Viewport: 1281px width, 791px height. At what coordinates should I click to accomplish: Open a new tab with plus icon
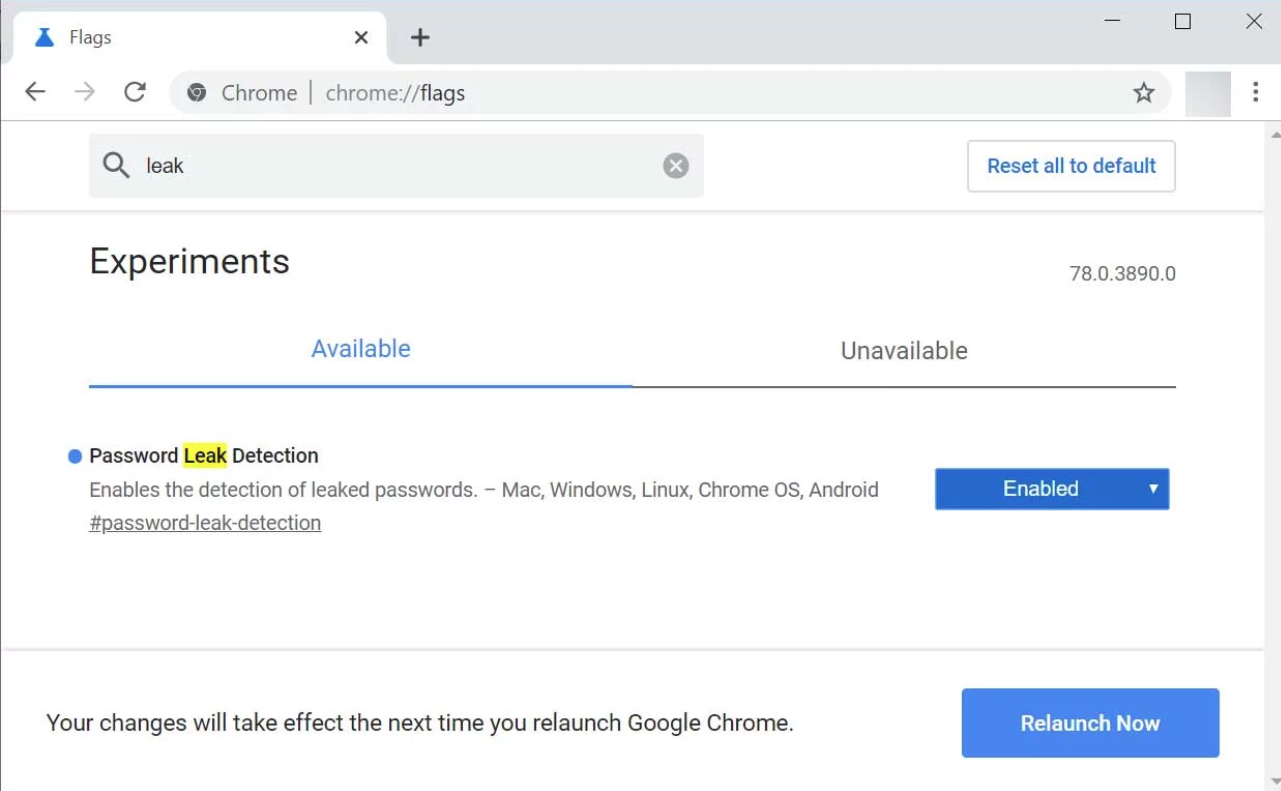[420, 38]
